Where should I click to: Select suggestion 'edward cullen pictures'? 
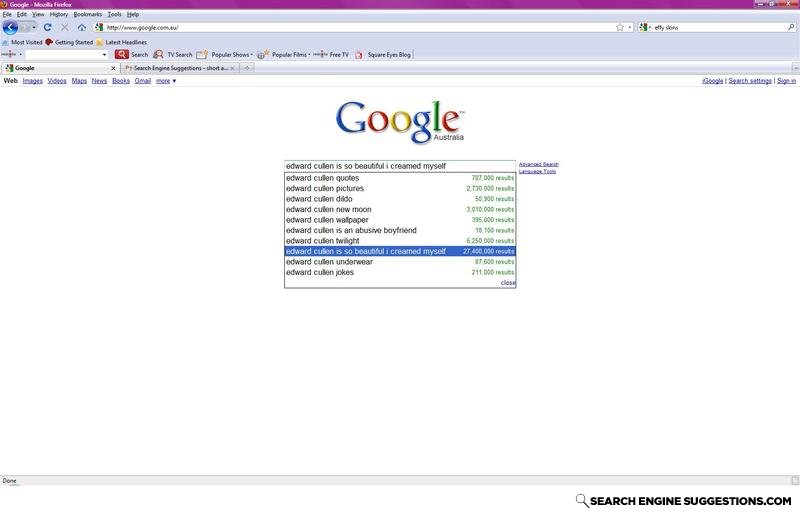pyautogui.click(x=400, y=189)
